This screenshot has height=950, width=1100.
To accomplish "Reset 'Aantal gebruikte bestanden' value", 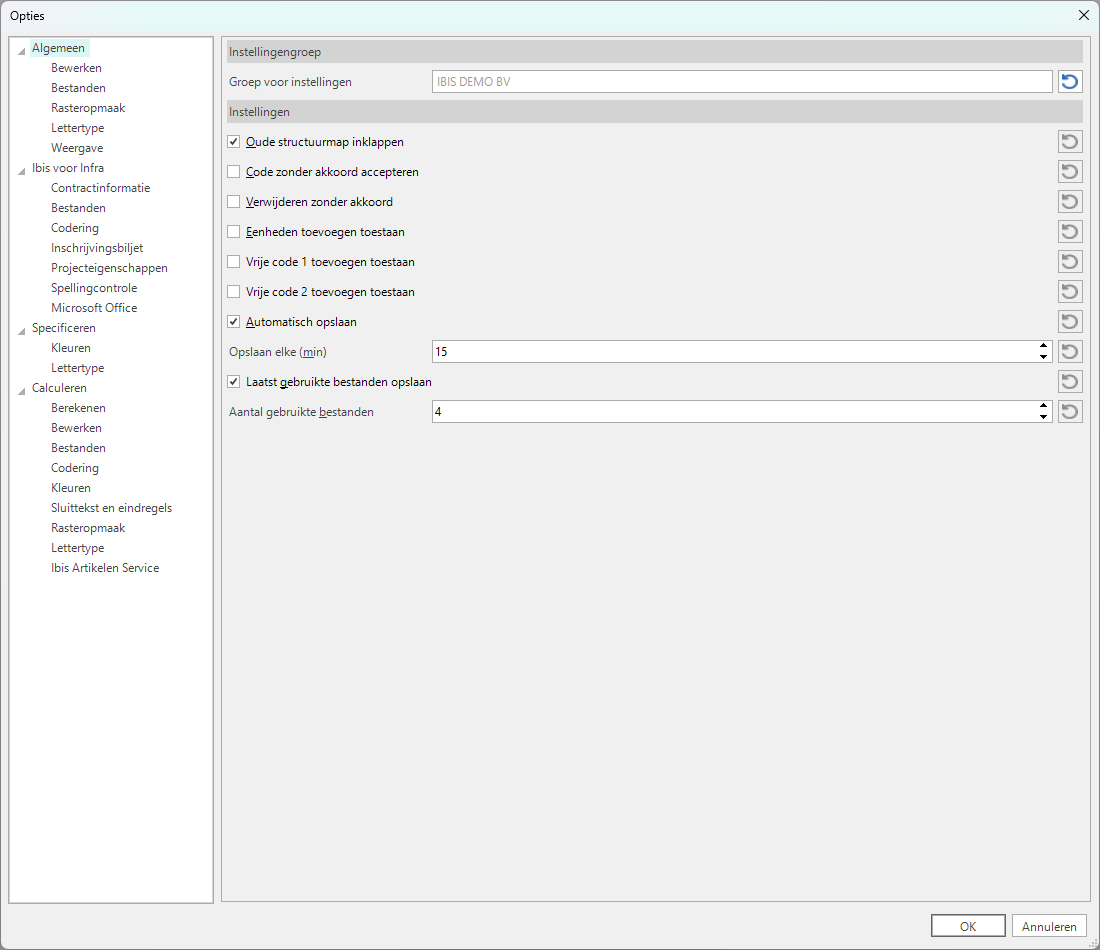I will [x=1070, y=412].
